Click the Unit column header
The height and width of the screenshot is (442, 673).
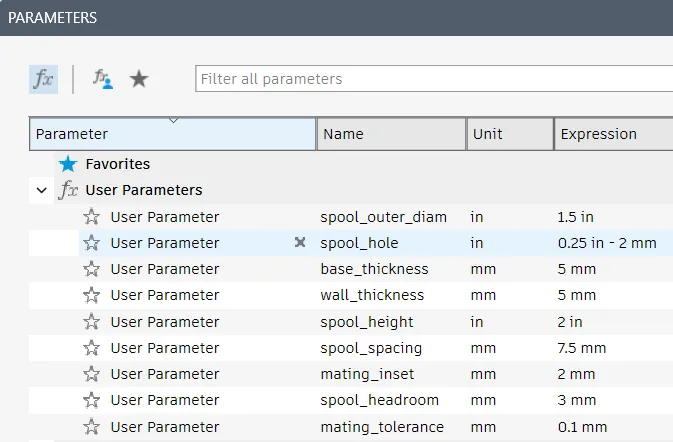point(510,134)
